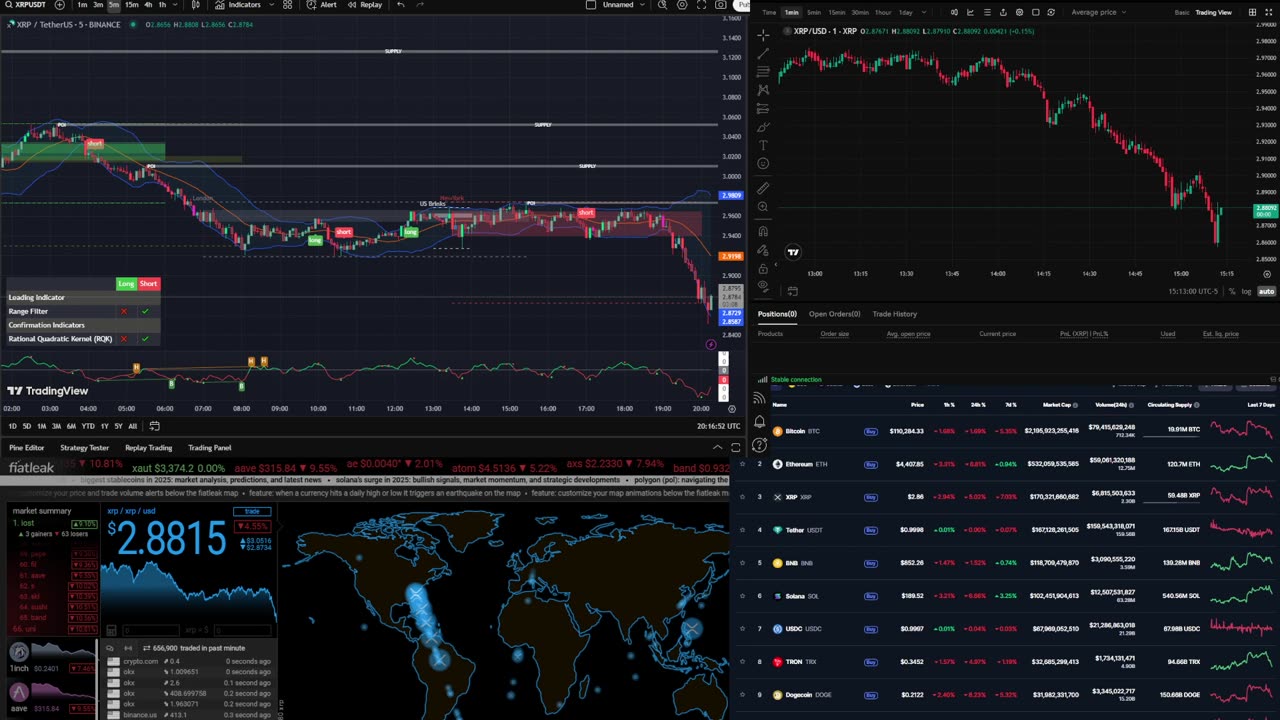Enter fullscreen mode on the XRPUSDT chart
1280x720 pixels.
pos(700,5)
